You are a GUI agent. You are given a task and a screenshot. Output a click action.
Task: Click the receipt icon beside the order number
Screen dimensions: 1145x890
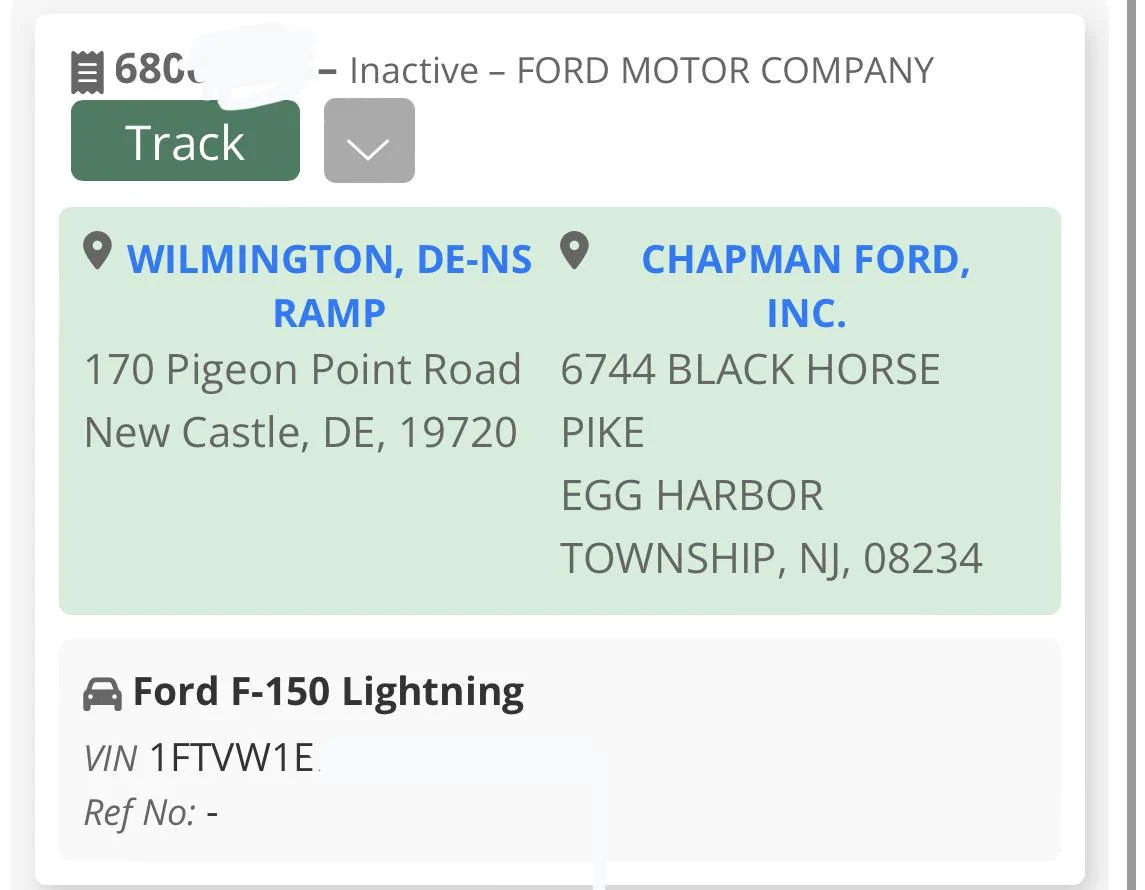pyautogui.click(x=88, y=71)
